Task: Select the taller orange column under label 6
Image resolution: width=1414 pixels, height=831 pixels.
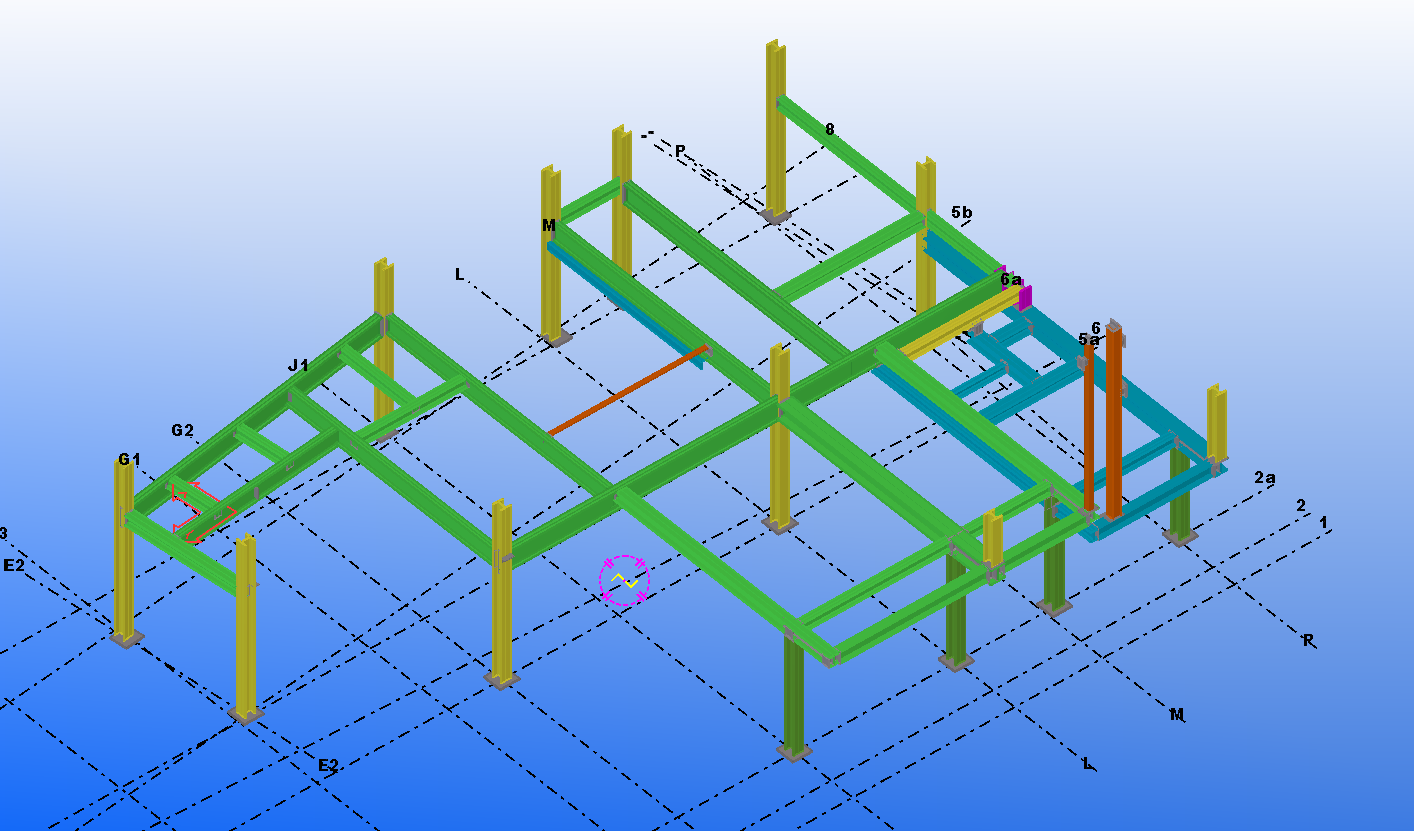Action: coord(1113,422)
